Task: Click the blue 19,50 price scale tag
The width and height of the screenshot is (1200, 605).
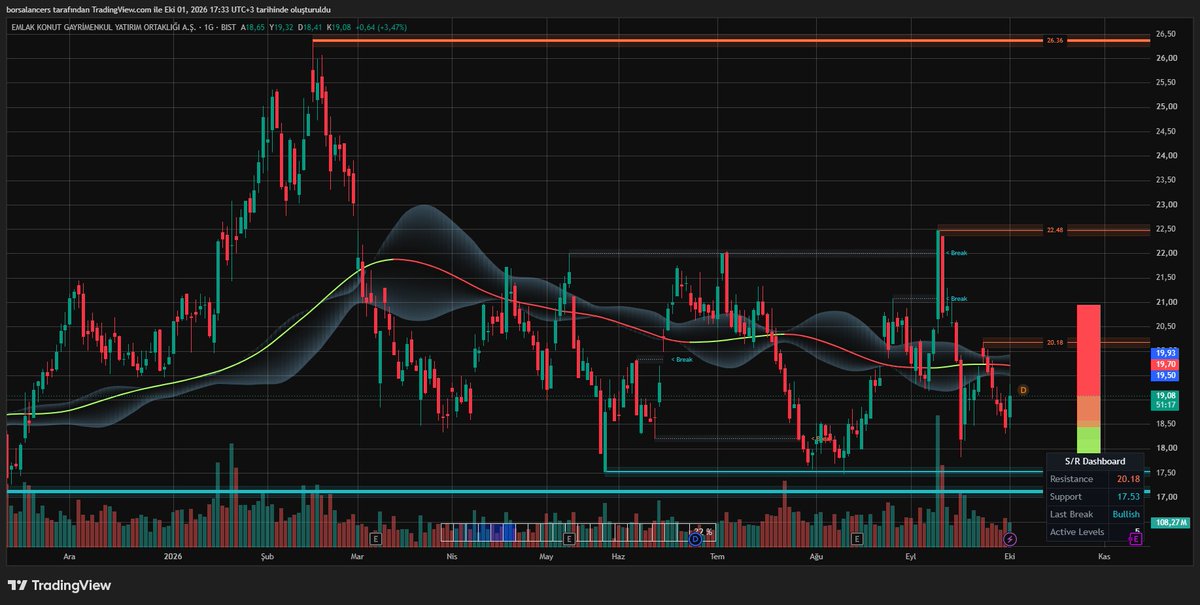Action: point(1166,376)
